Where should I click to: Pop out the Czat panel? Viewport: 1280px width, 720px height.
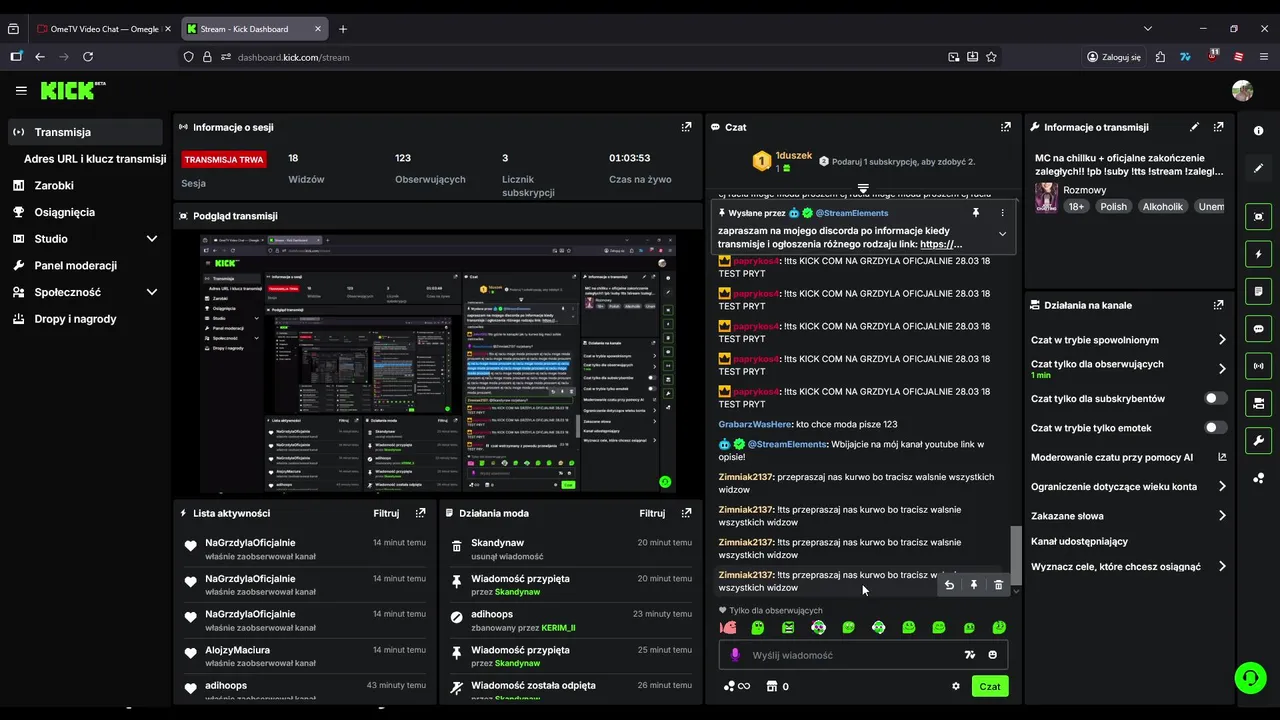pos(1005,127)
